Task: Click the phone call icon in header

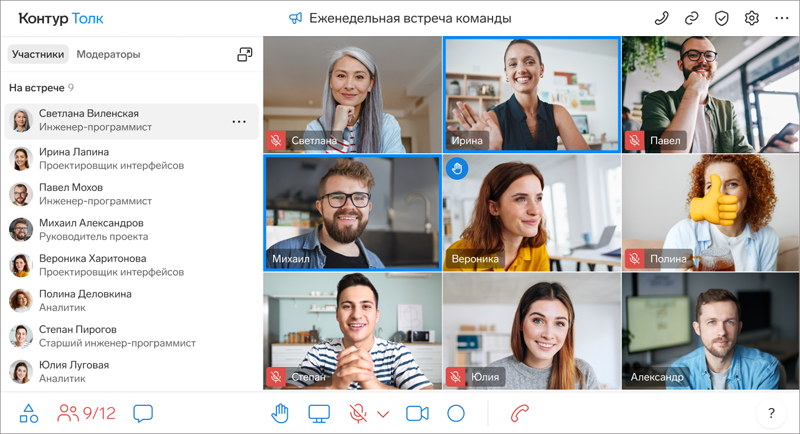Action: pyautogui.click(x=661, y=18)
